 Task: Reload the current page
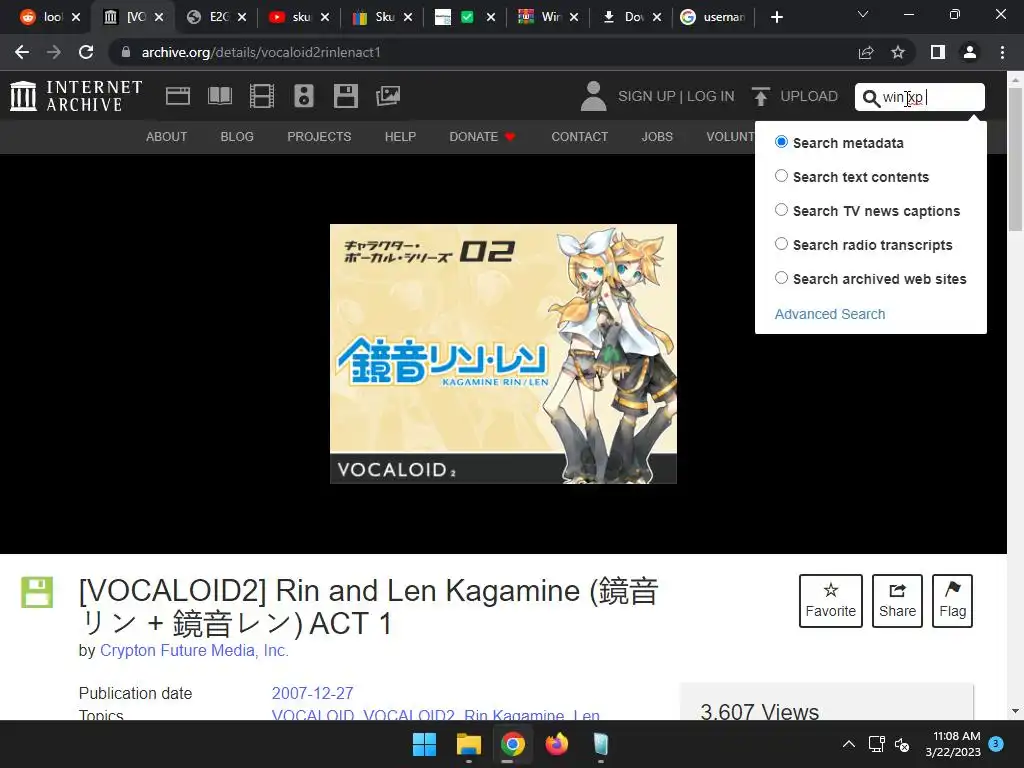click(x=86, y=52)
